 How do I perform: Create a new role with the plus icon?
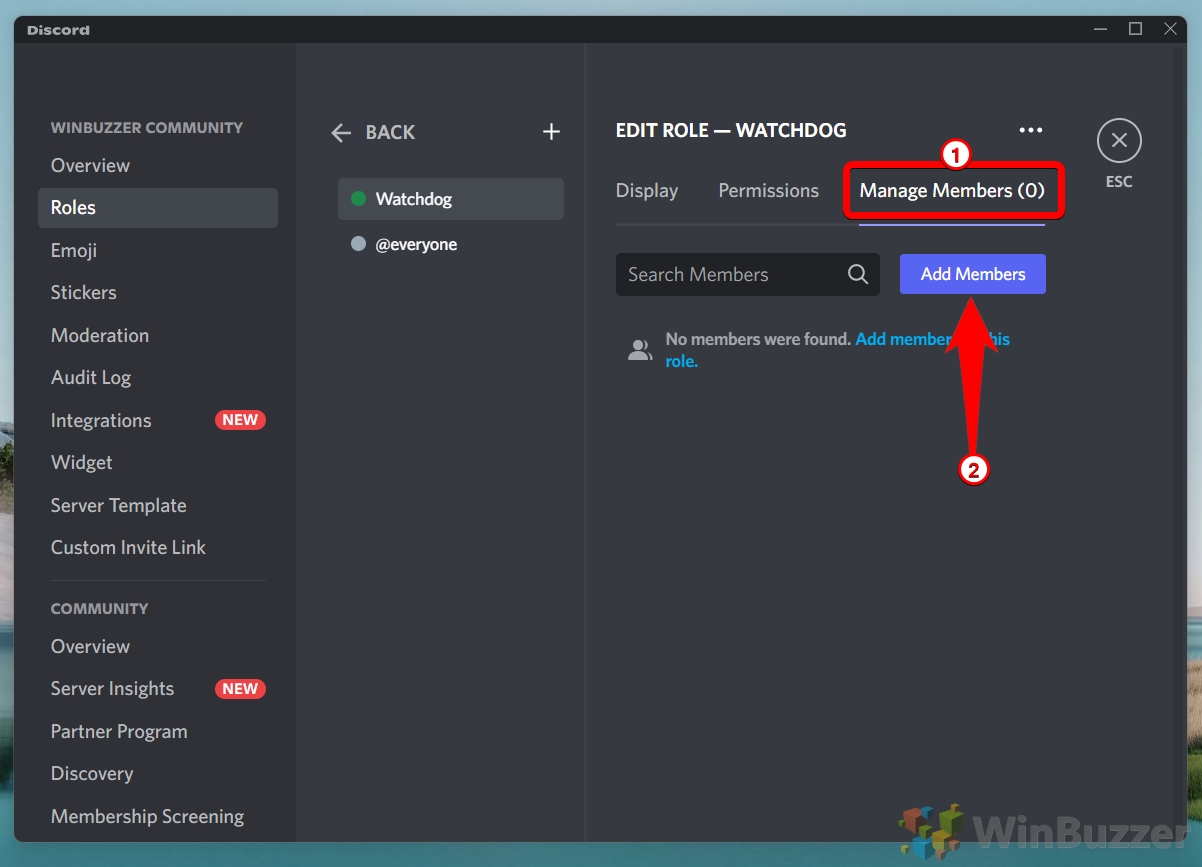(x=551, y=132)
